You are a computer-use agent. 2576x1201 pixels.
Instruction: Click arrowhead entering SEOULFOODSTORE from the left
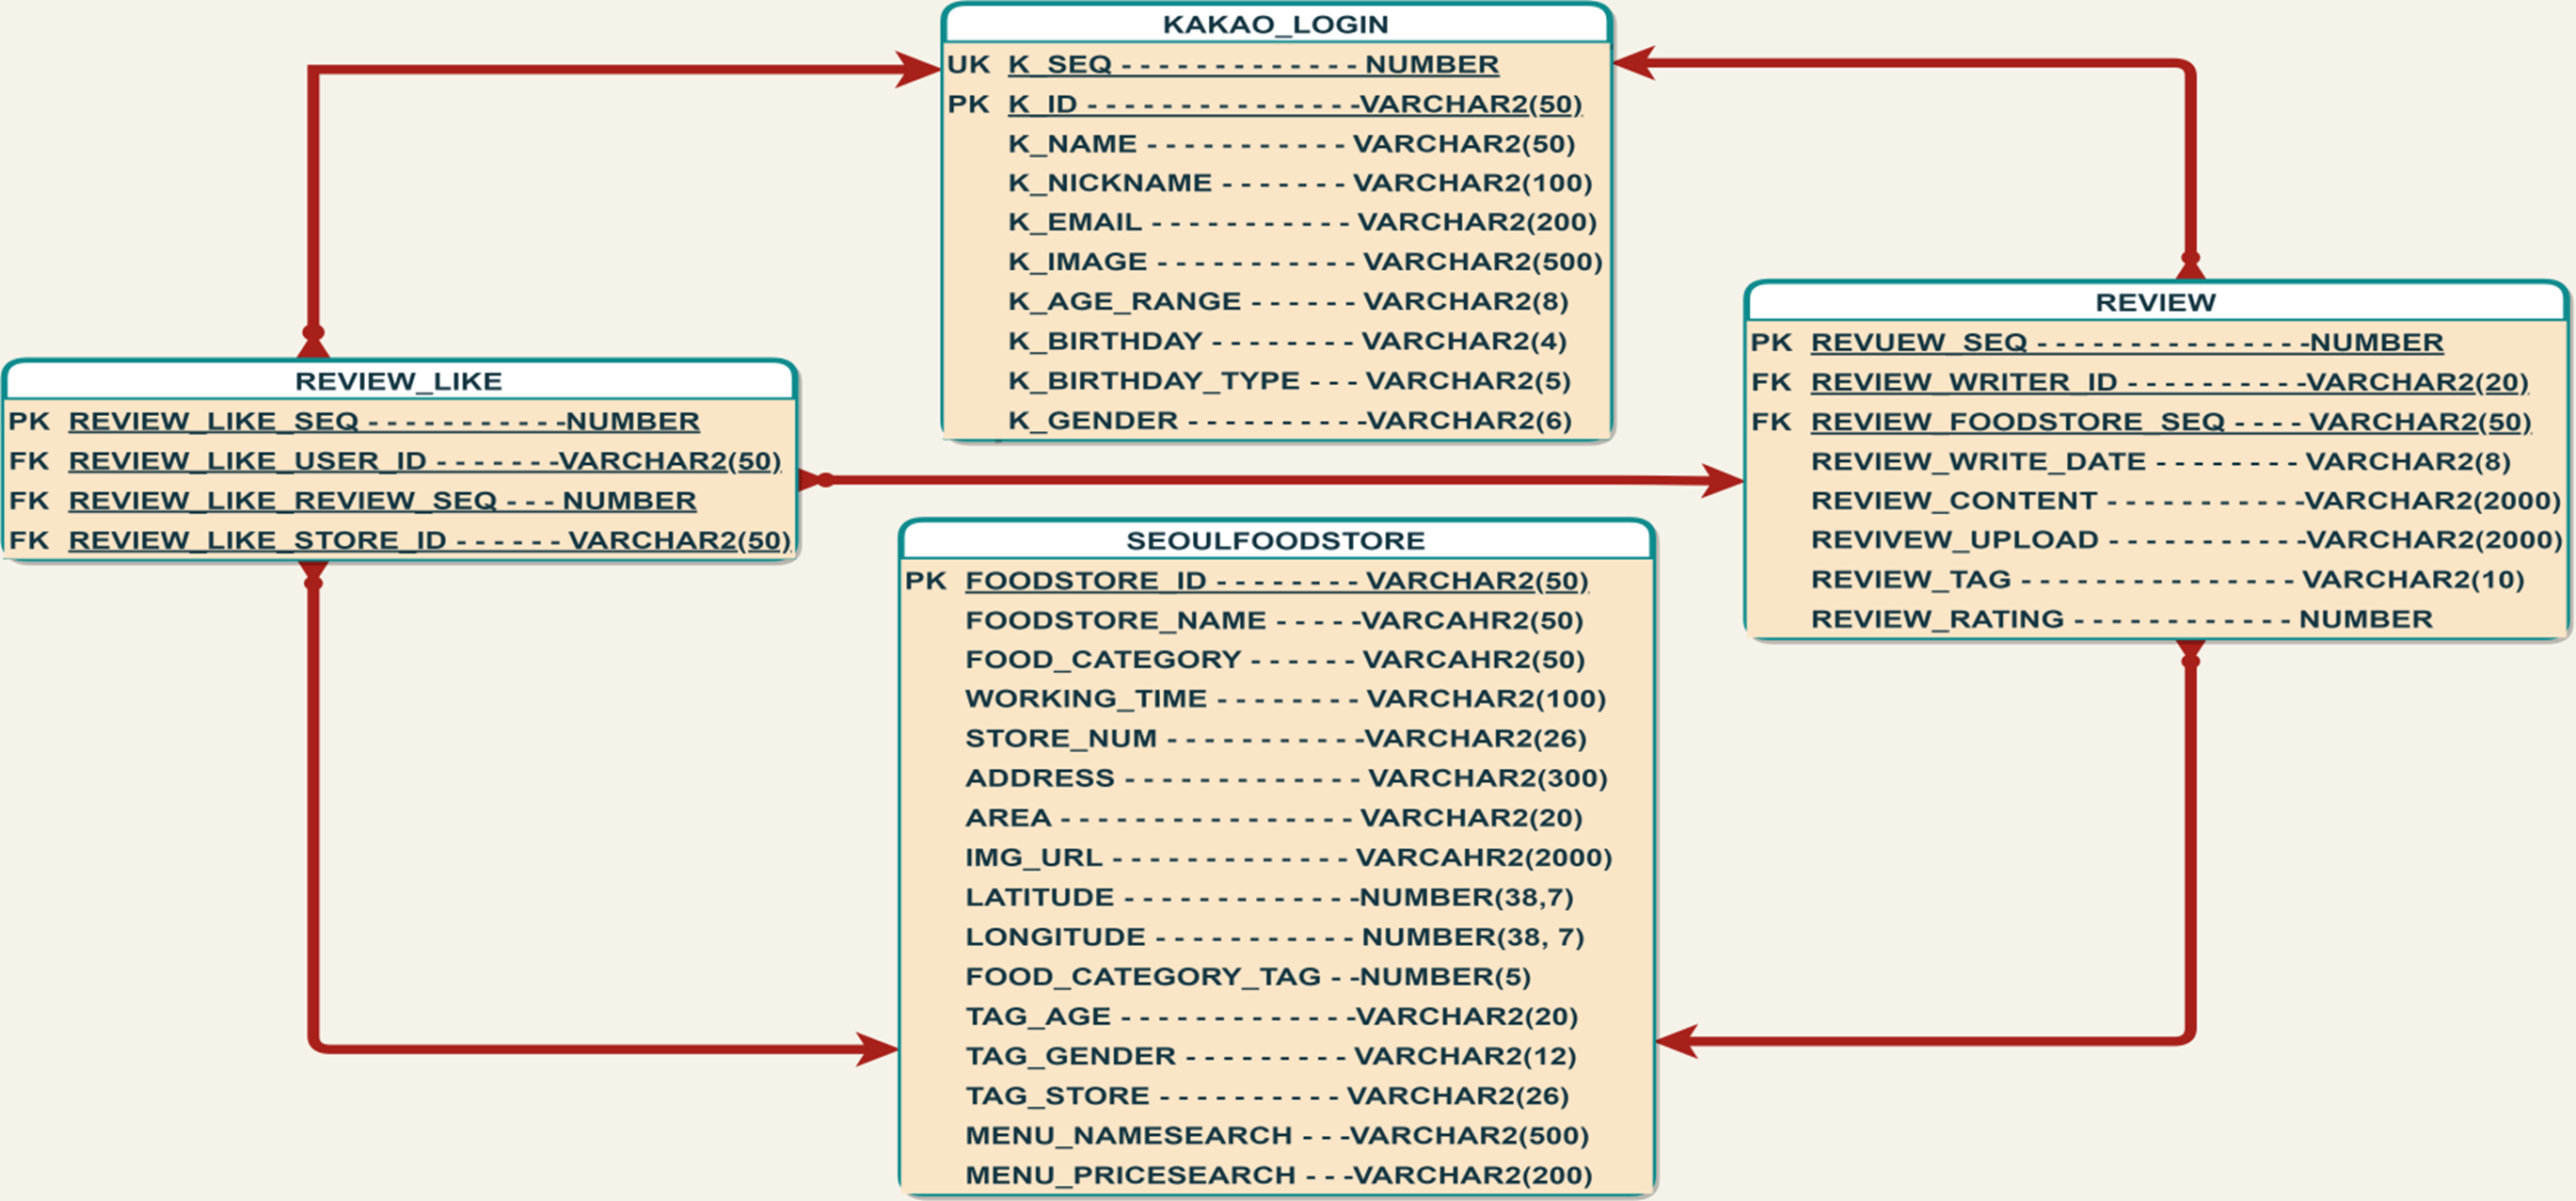(x=878, y=1049)
